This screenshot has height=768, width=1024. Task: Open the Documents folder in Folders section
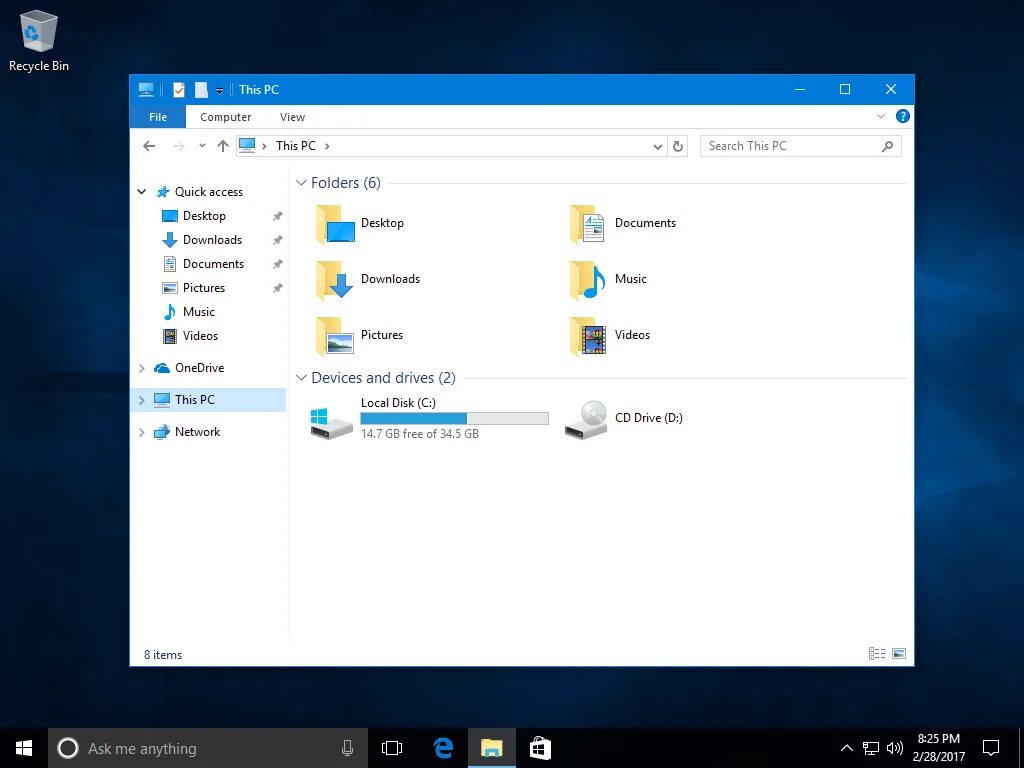623,223
